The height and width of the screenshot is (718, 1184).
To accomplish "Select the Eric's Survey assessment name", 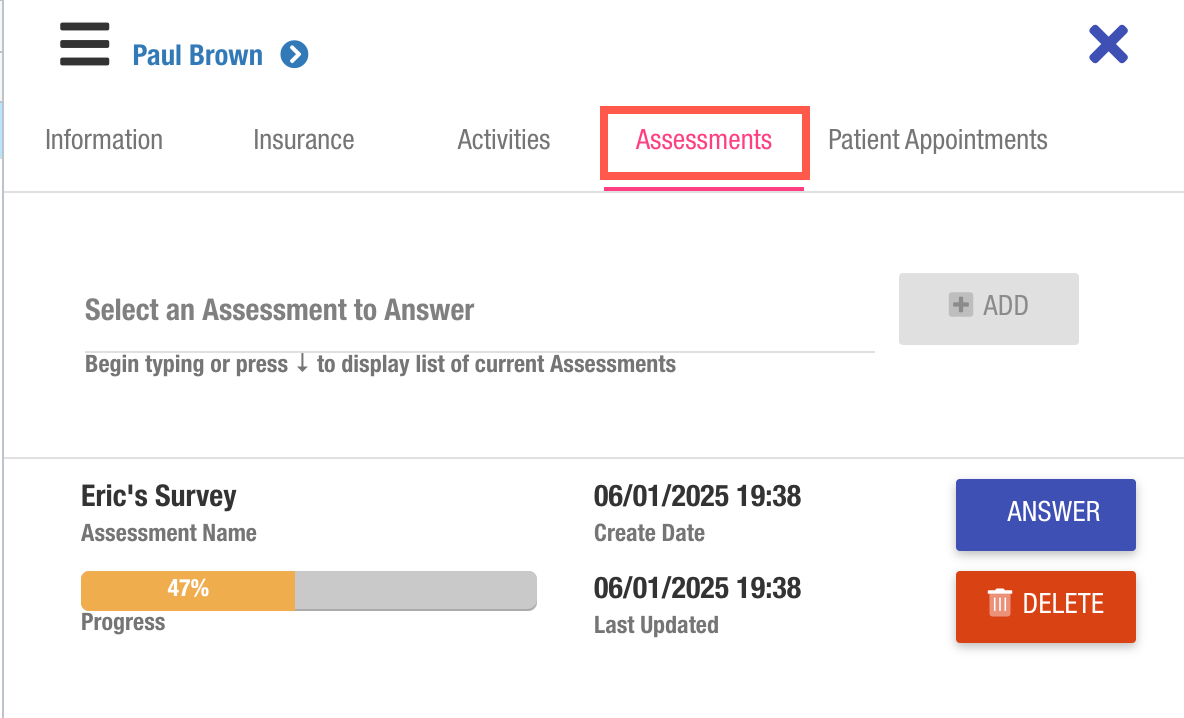I will (x=159, y=496).
